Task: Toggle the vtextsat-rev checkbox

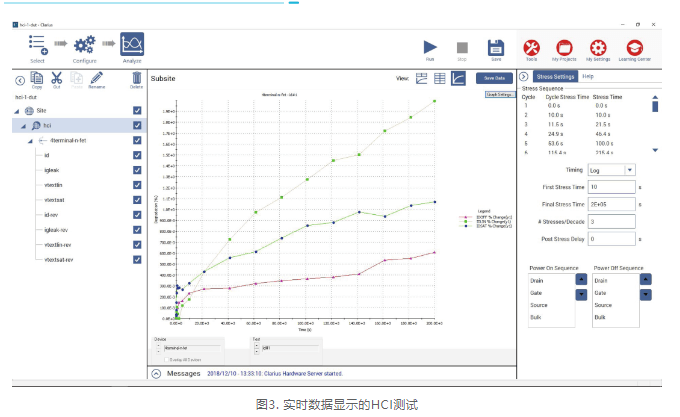Action: (137, 260)
